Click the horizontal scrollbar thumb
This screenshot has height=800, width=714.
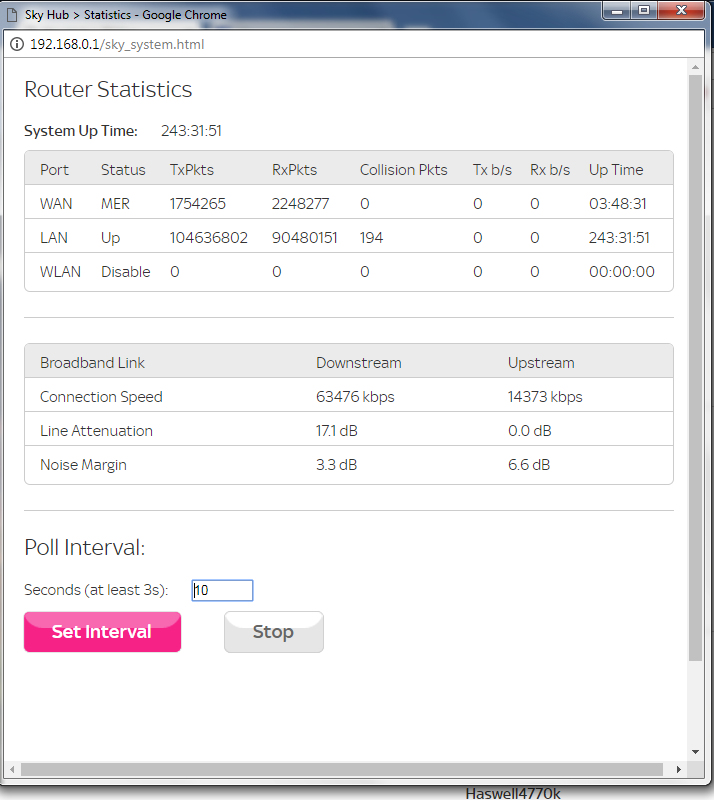click(x=340, y=769)
